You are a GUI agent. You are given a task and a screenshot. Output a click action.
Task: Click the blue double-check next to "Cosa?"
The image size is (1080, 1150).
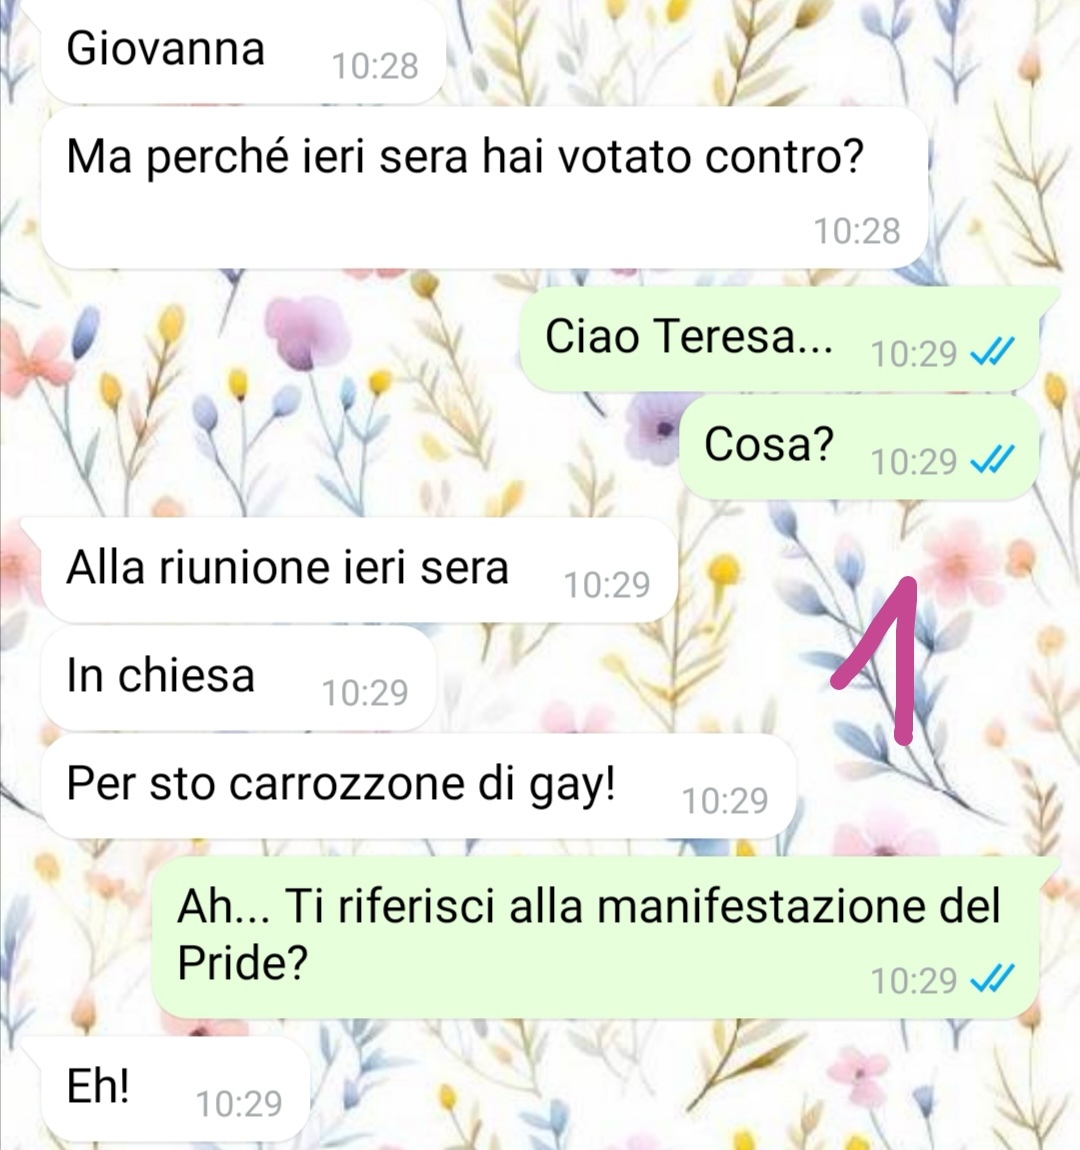[992, 460]
